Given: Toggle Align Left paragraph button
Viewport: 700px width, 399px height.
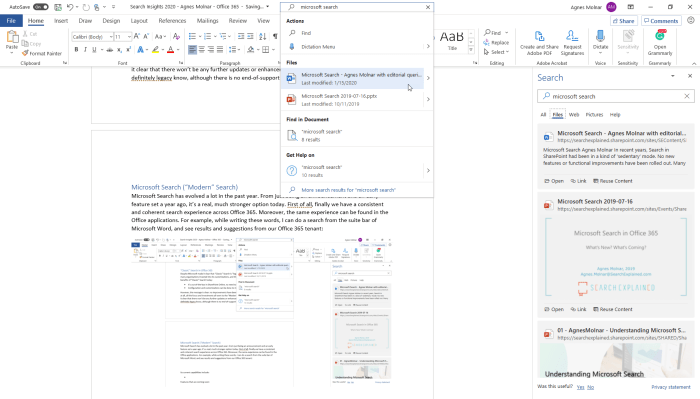Looking at the screenshot, I should click(192, 50).
